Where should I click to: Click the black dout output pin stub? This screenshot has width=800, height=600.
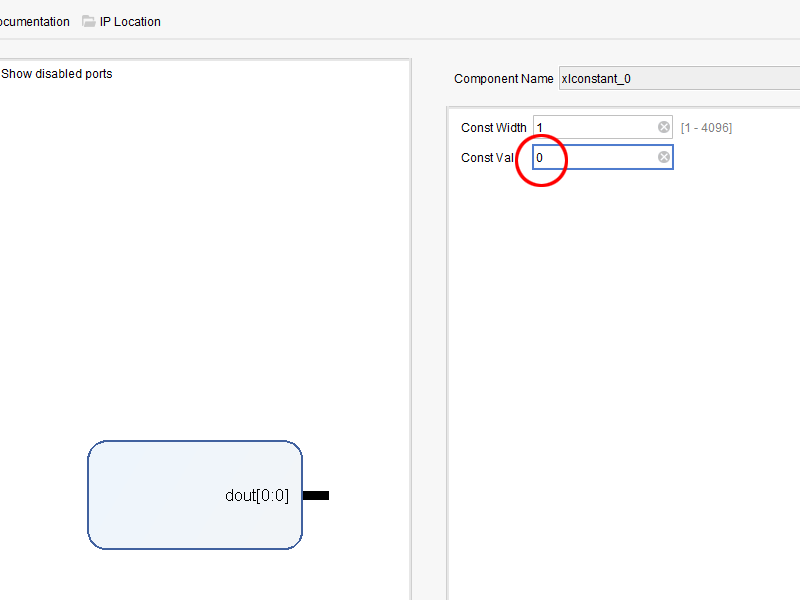coord(316,495)
